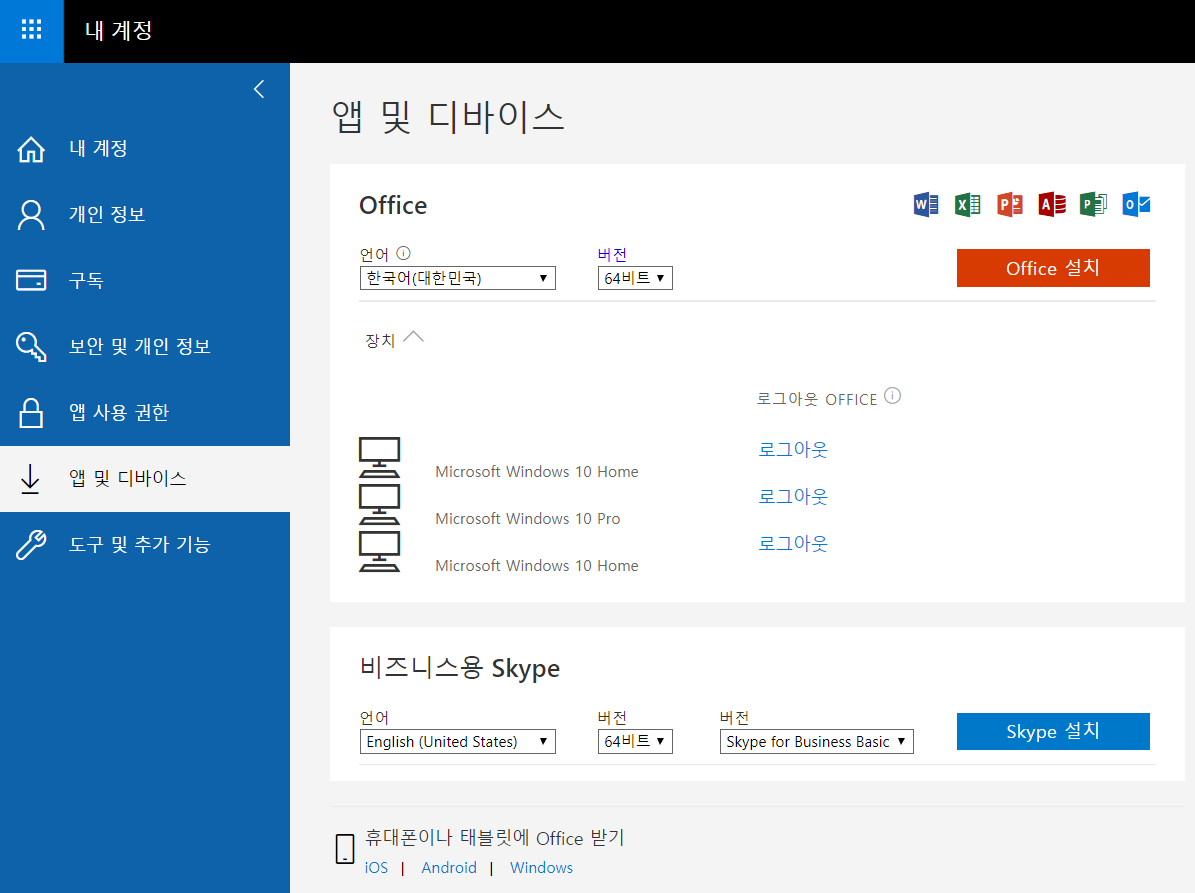This screenshot has width=1195, height=893.
Task: Click the 버전 link above Office 64비트
Action: click(612, 254)
